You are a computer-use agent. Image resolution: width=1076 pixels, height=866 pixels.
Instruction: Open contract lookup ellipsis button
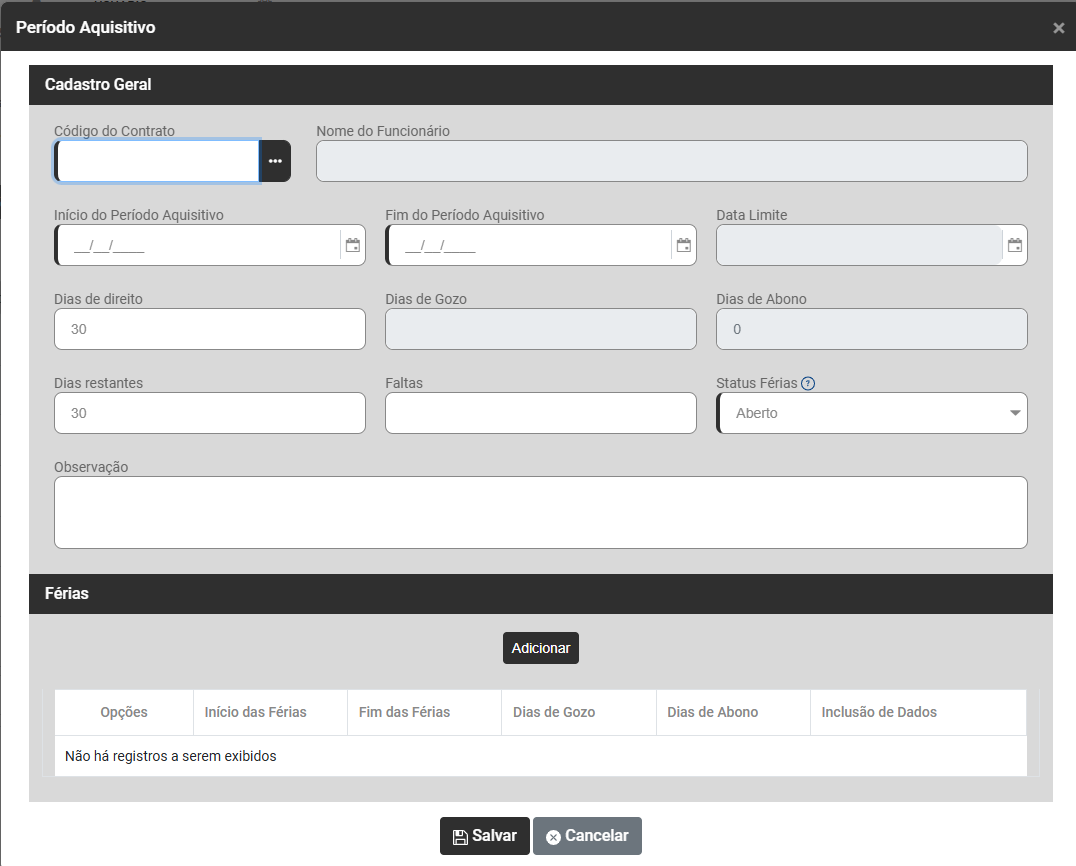point(275,161)
